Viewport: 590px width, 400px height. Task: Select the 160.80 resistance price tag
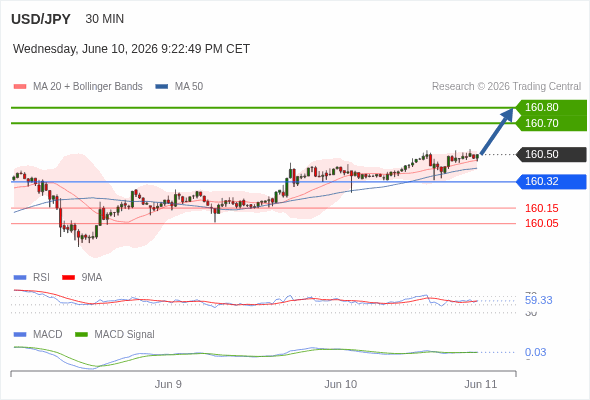pyautogui.click(x=551, y=107)
